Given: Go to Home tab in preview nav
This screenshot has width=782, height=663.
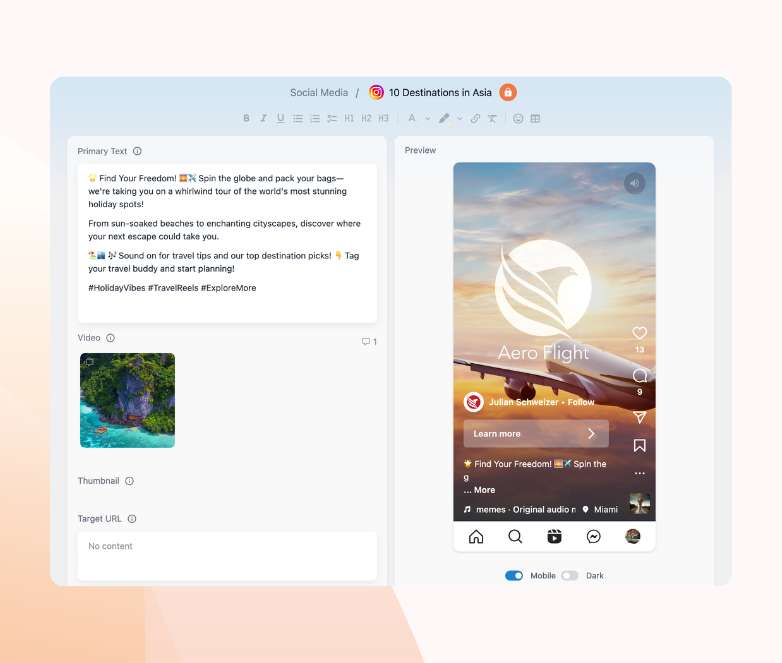Looking at the screenshot, I should tap(476, 536).
